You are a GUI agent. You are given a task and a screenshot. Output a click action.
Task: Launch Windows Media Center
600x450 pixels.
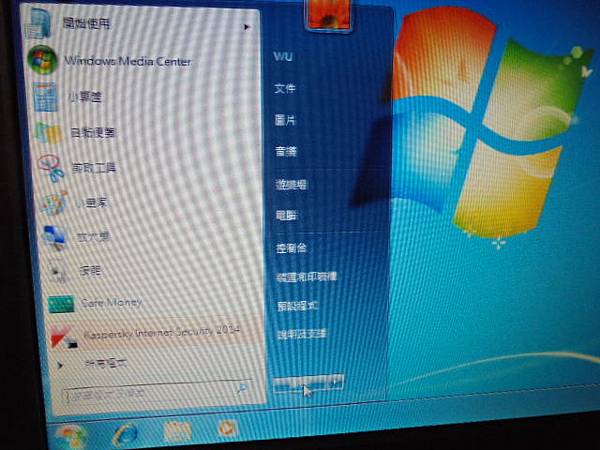click(127, 61)
